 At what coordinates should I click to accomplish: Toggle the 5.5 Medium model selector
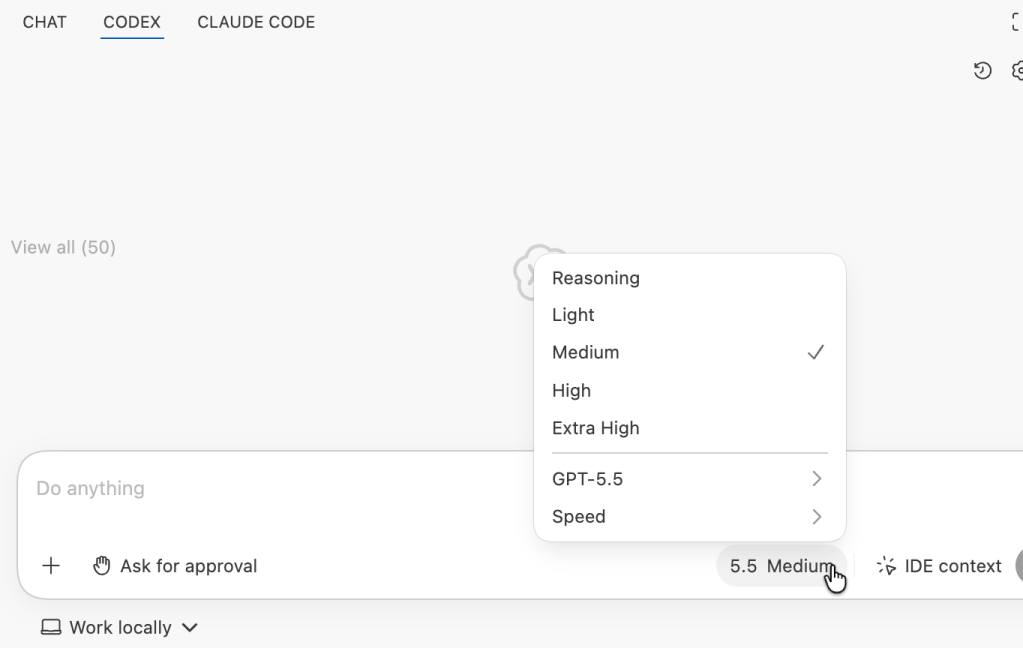(x=781, y=566)
